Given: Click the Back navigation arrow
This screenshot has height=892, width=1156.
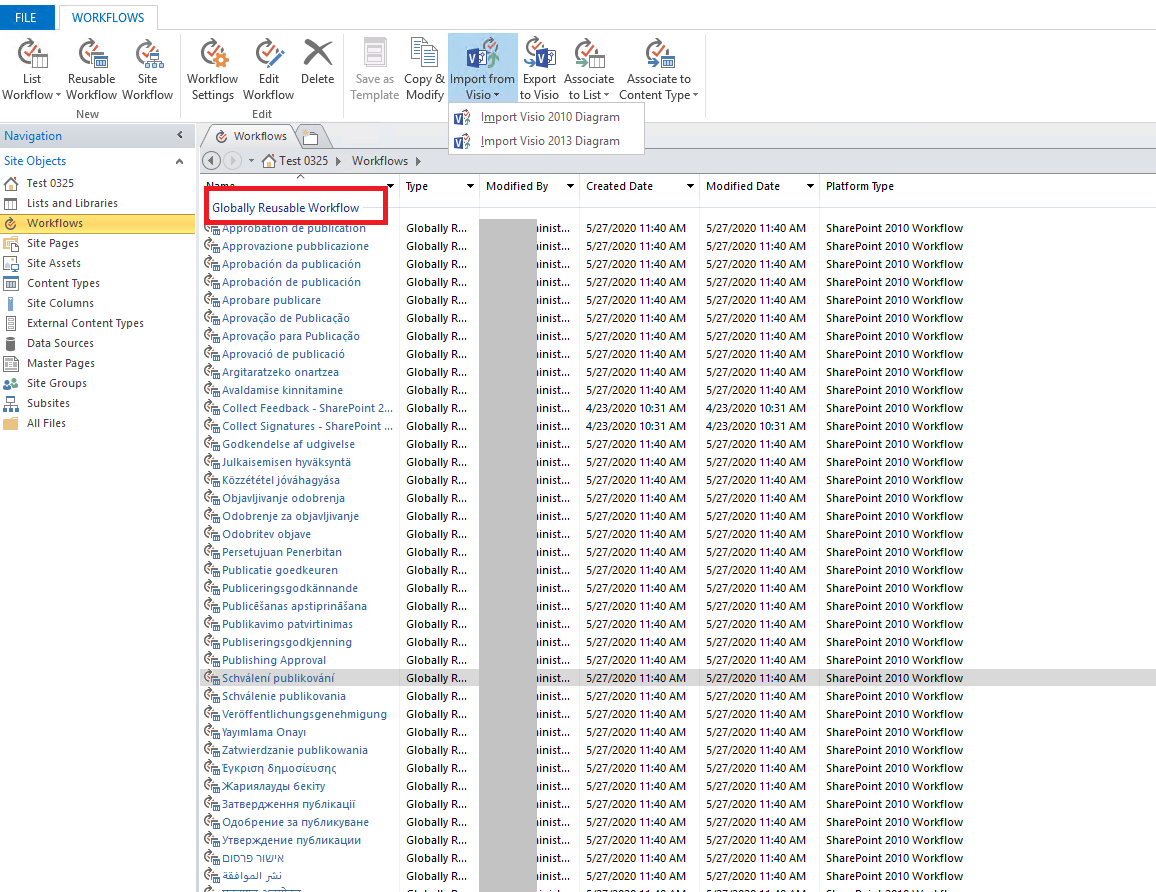Looking at the screenshot, I should (x=212, y=160).
